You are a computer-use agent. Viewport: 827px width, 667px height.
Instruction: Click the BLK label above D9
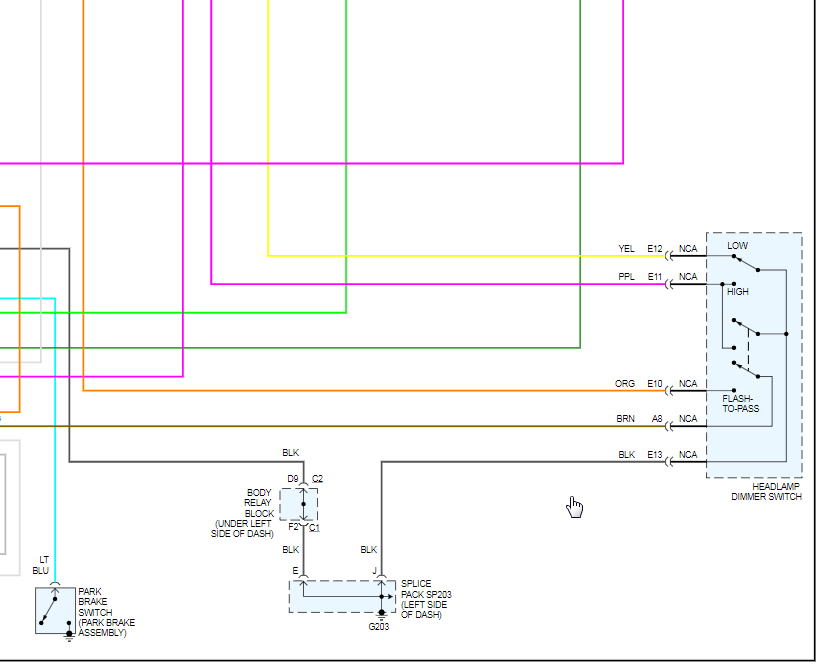pos(291,452)
